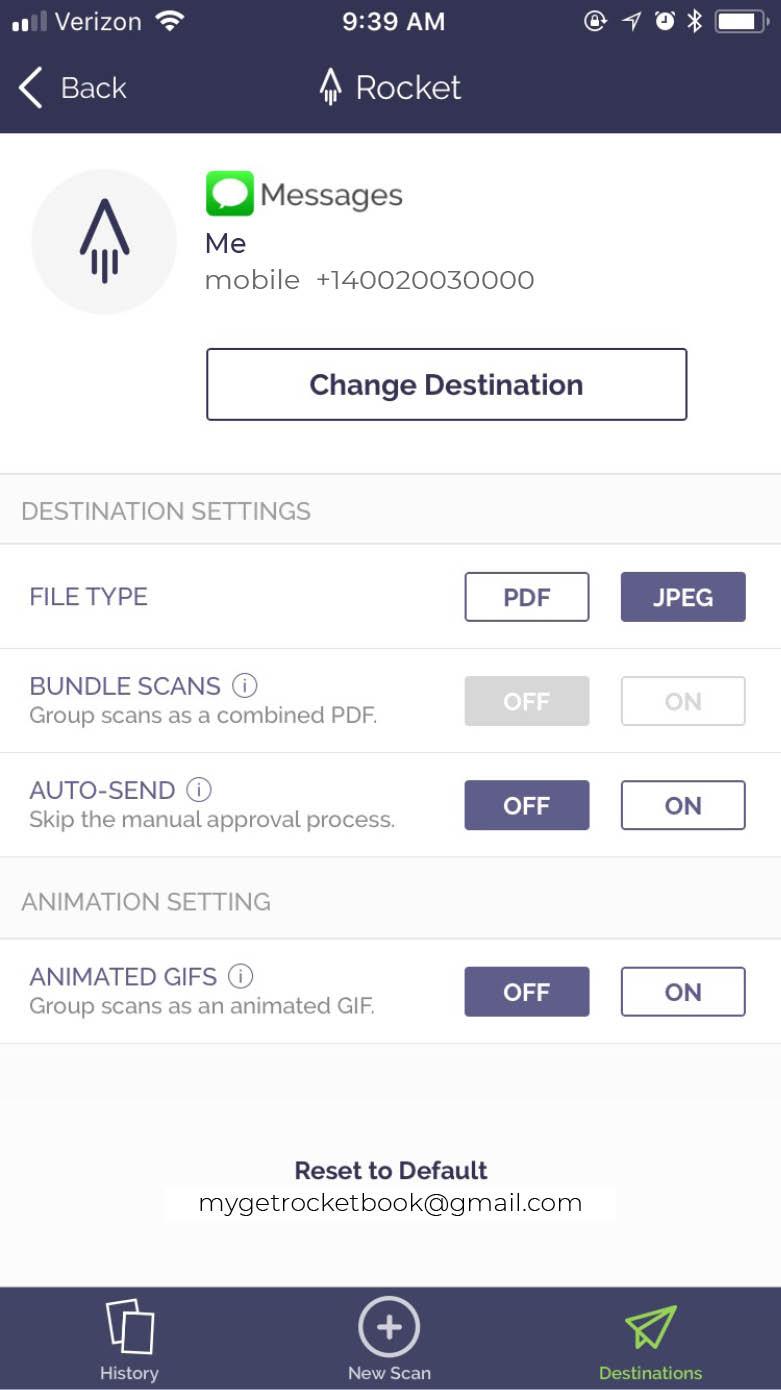Open info icon next to Auto-Send
Viewport: 781px width, 1390px height.
pyautogui.click(x=199, y=790)
